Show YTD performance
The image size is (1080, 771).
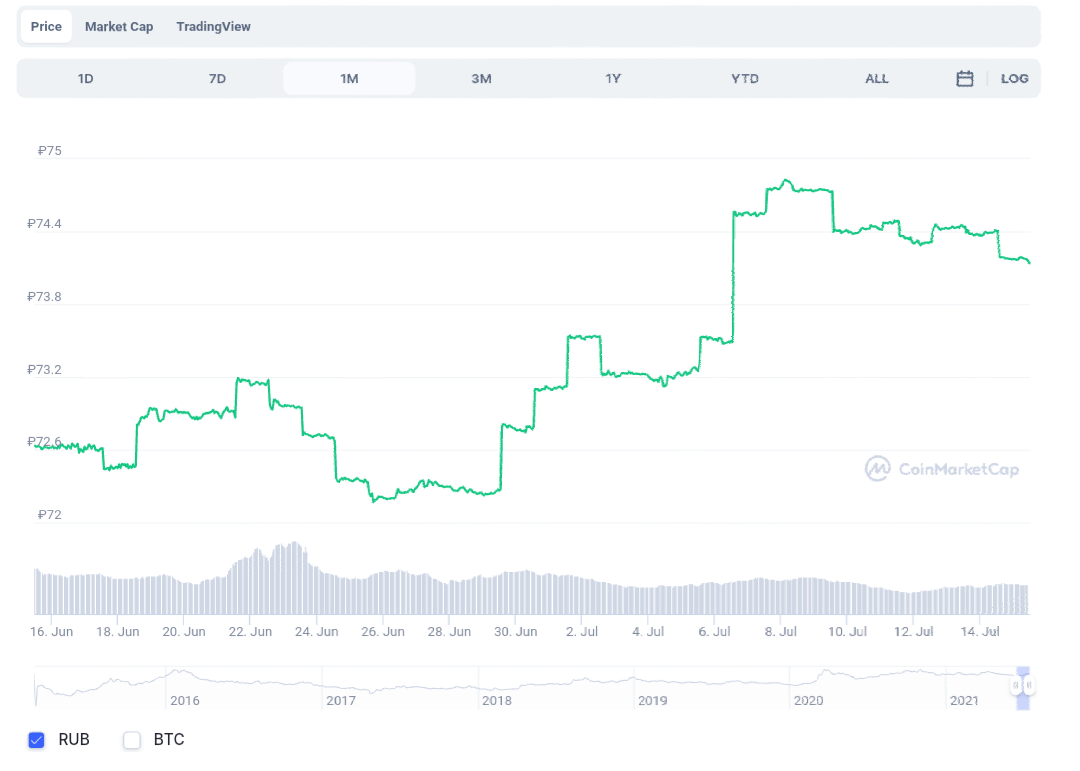tap(744, 78)
